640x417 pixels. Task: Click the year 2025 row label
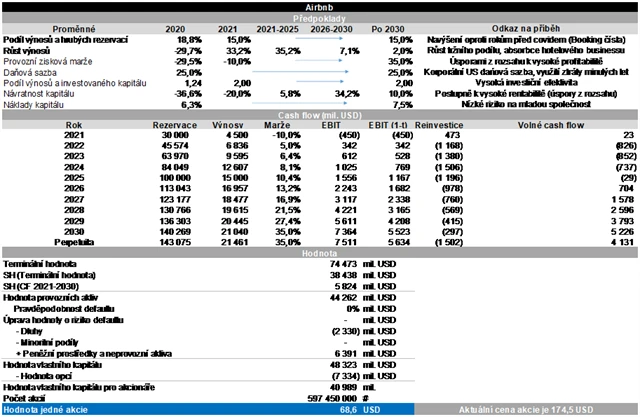tap(74, 178)
